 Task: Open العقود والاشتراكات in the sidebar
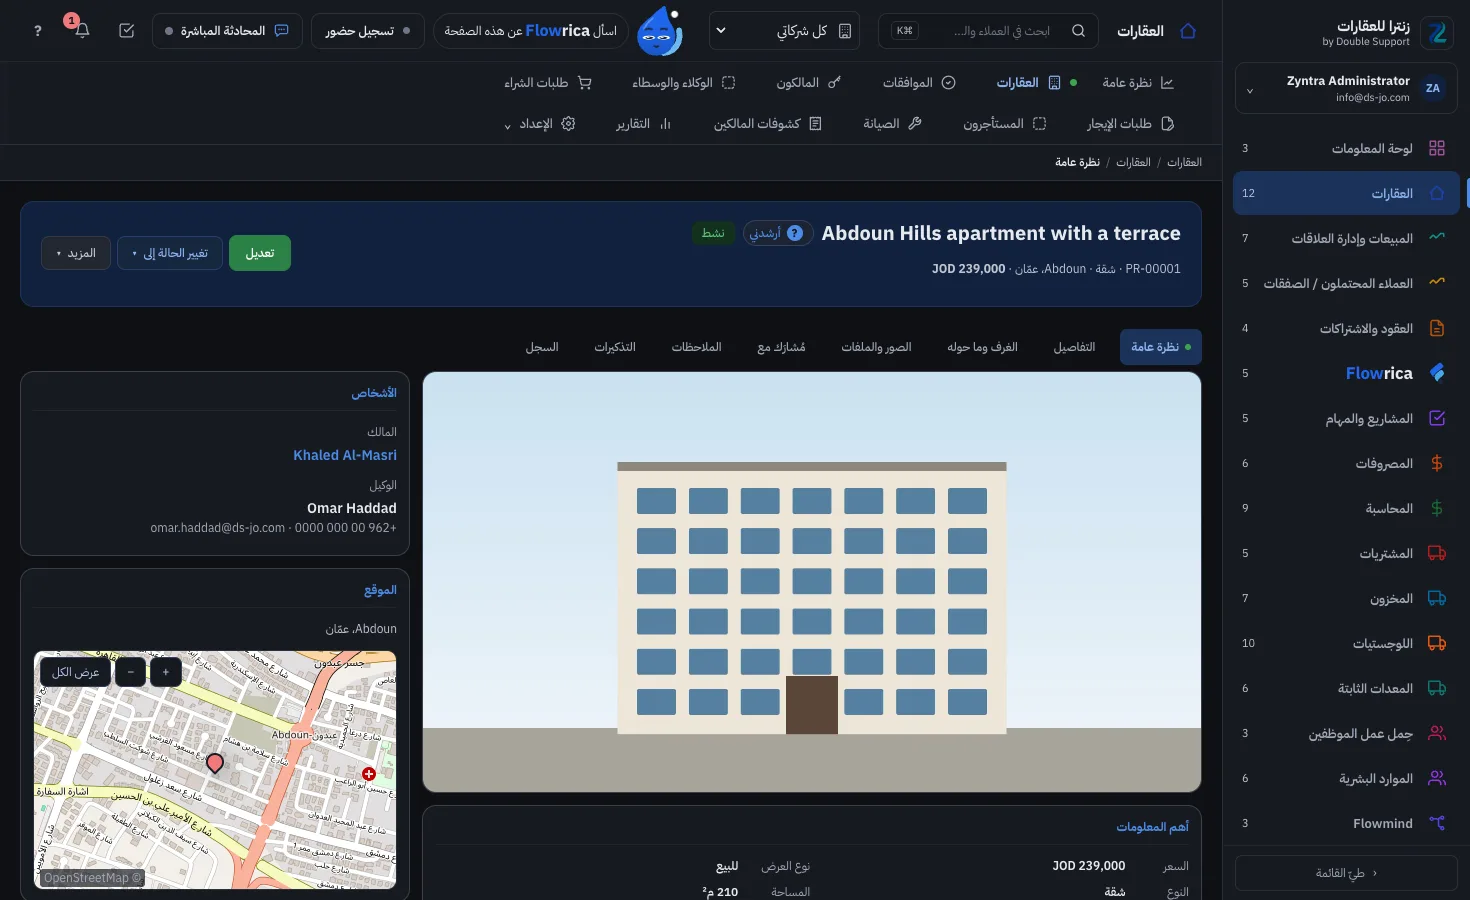coord(1346,328)
